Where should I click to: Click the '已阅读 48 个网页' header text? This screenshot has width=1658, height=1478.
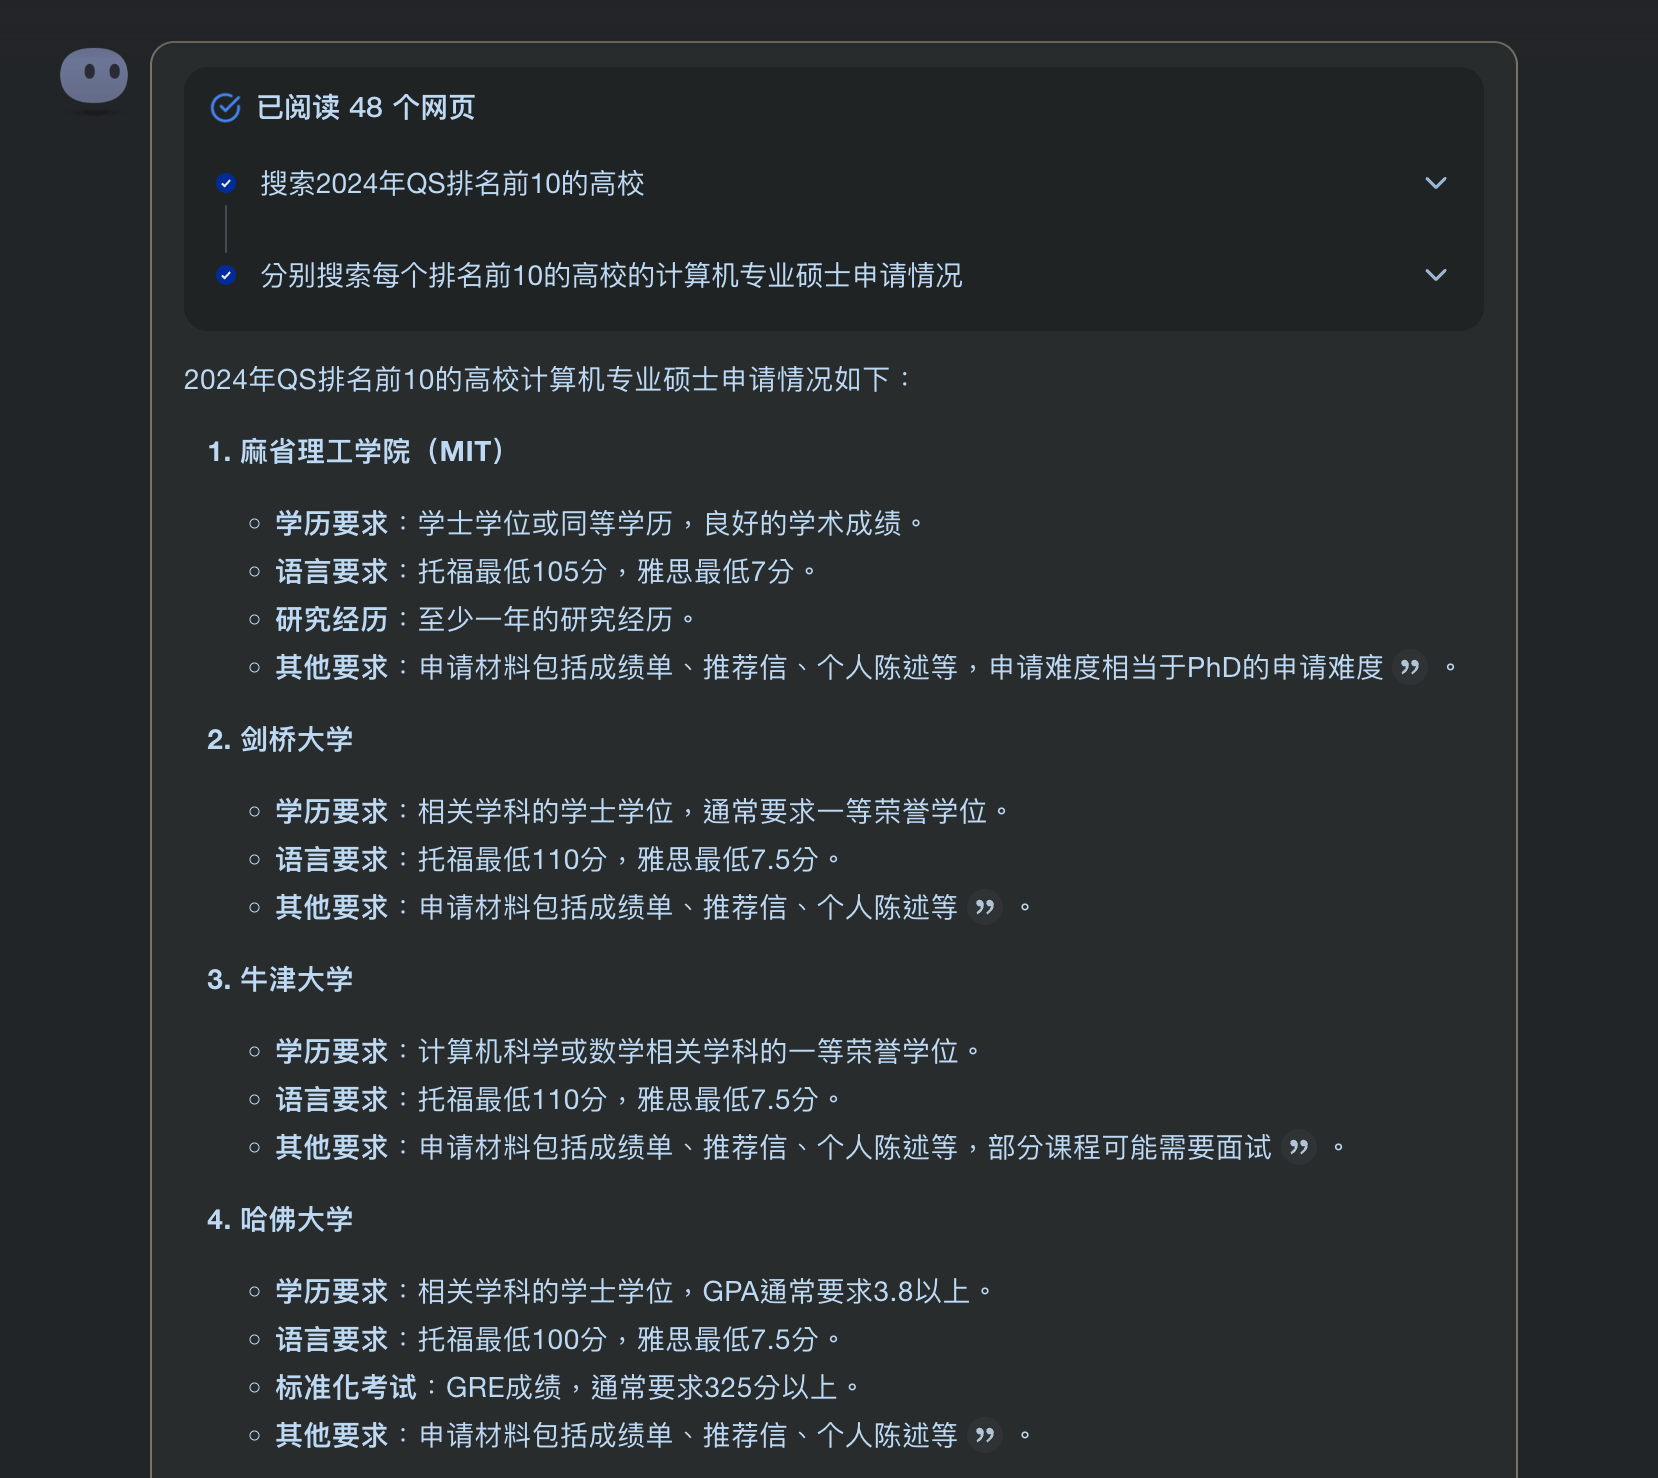tap(366, 107)
